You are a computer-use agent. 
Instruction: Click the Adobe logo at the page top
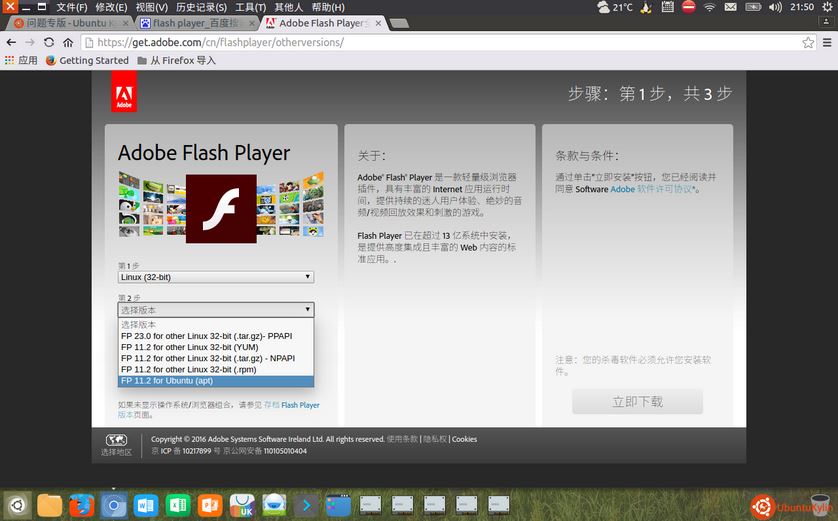pyautogui.click(x=124, y=92)
